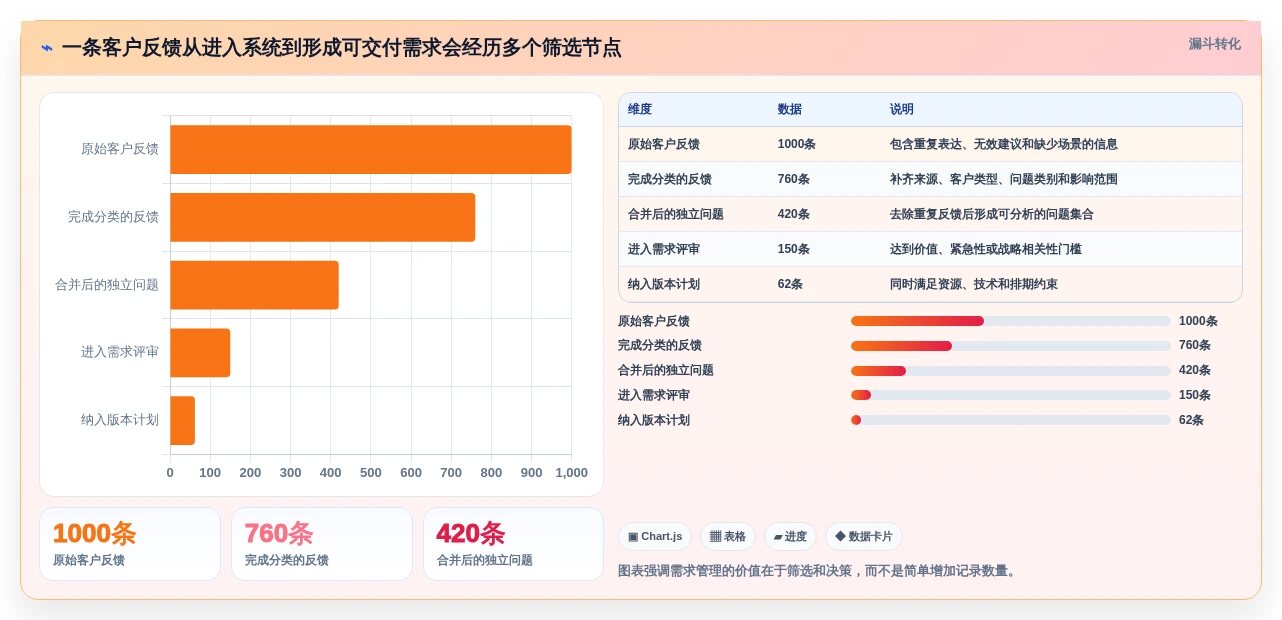Click the description 去除重复反馈后形成可分析的问题集合
The width and height of the screenshot is (1282, 620).
point(992,214)
